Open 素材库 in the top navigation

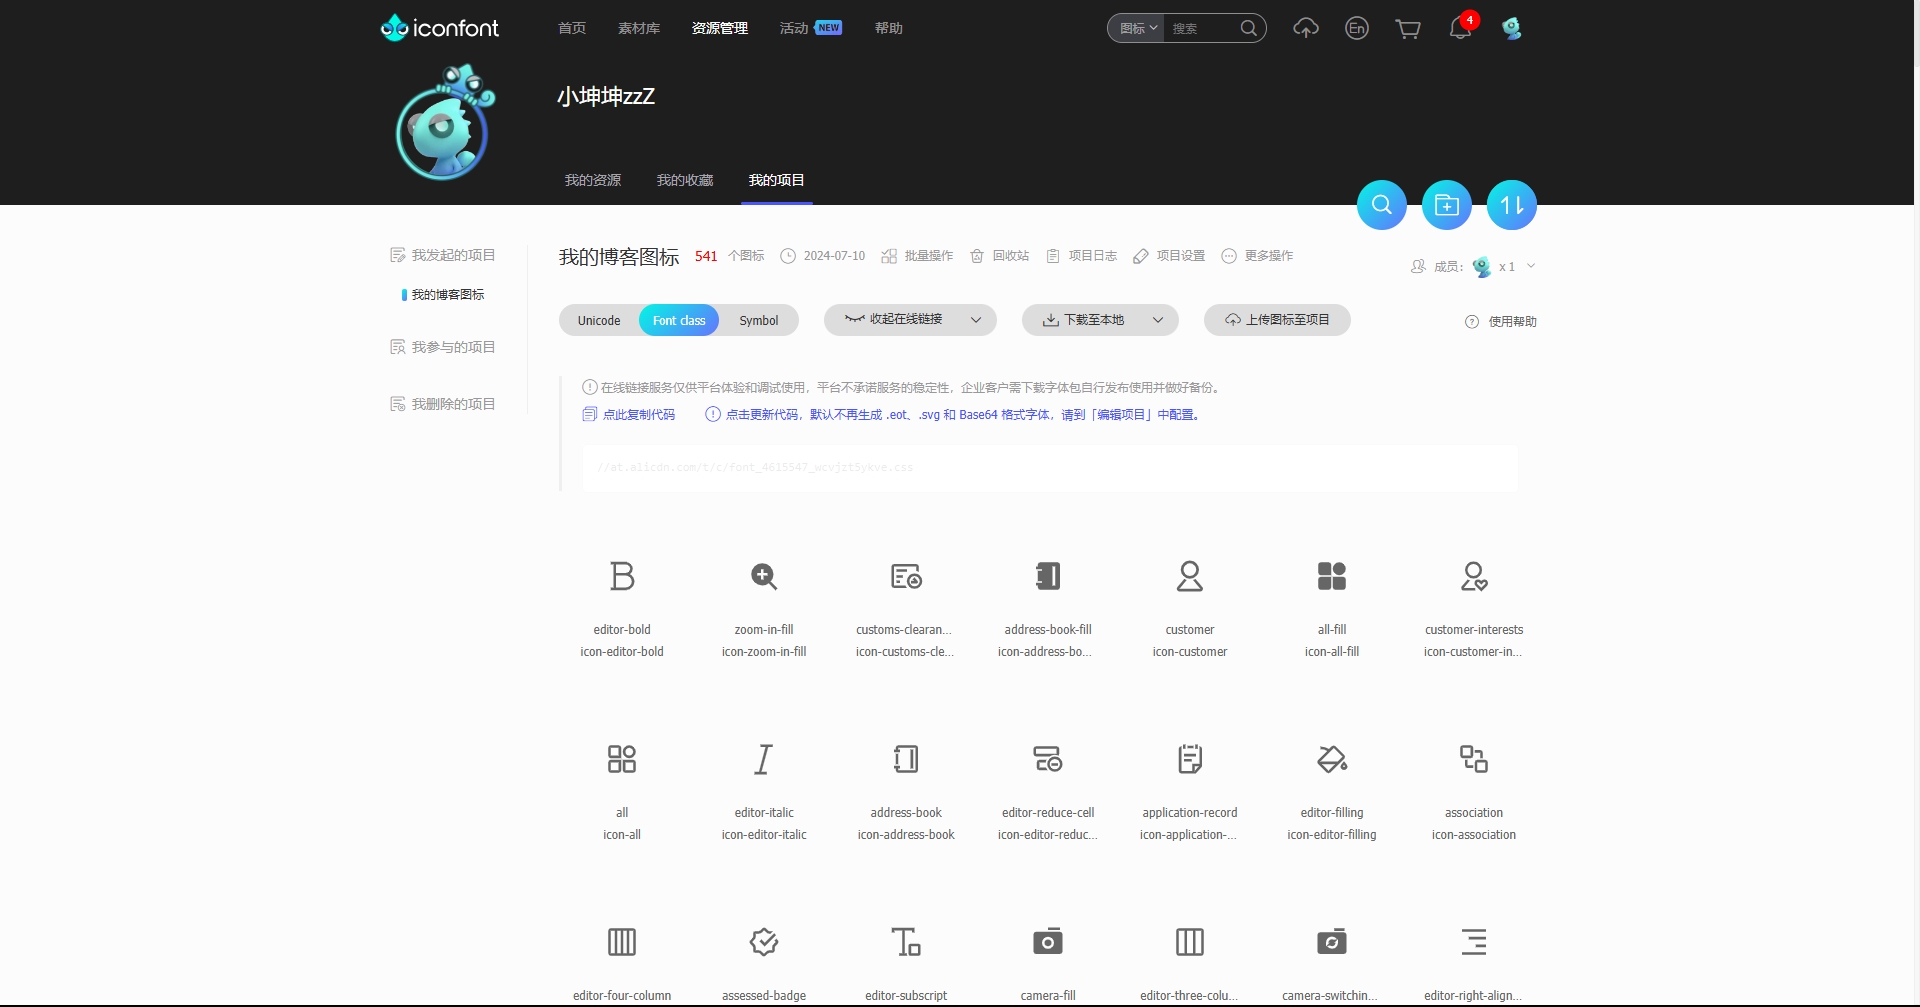point(639,28)
